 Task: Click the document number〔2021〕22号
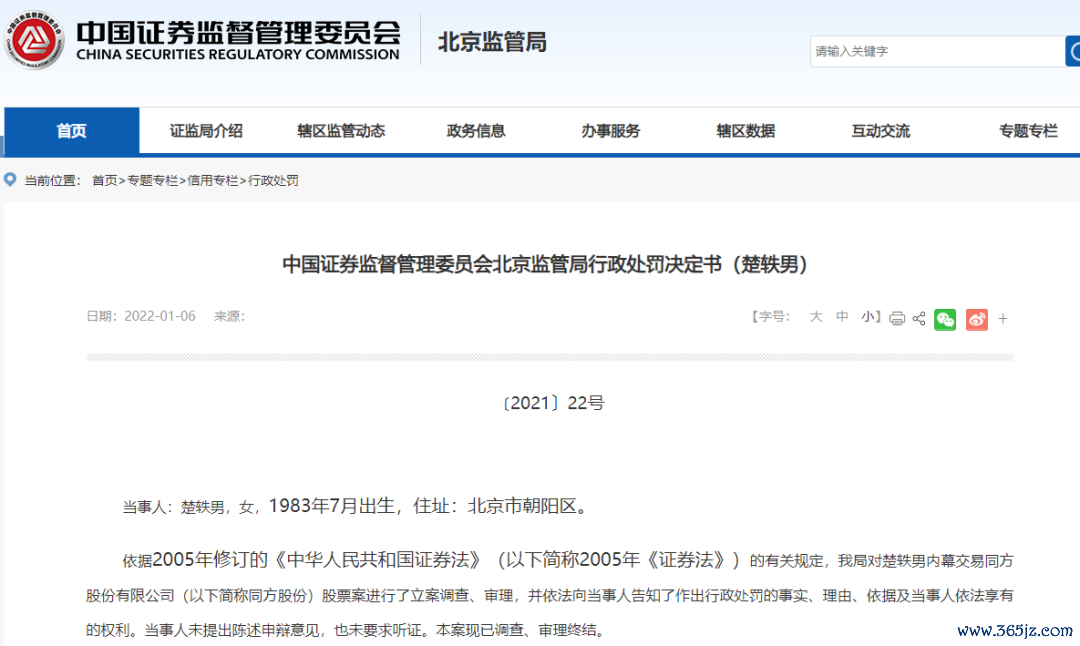pos(553,403)
